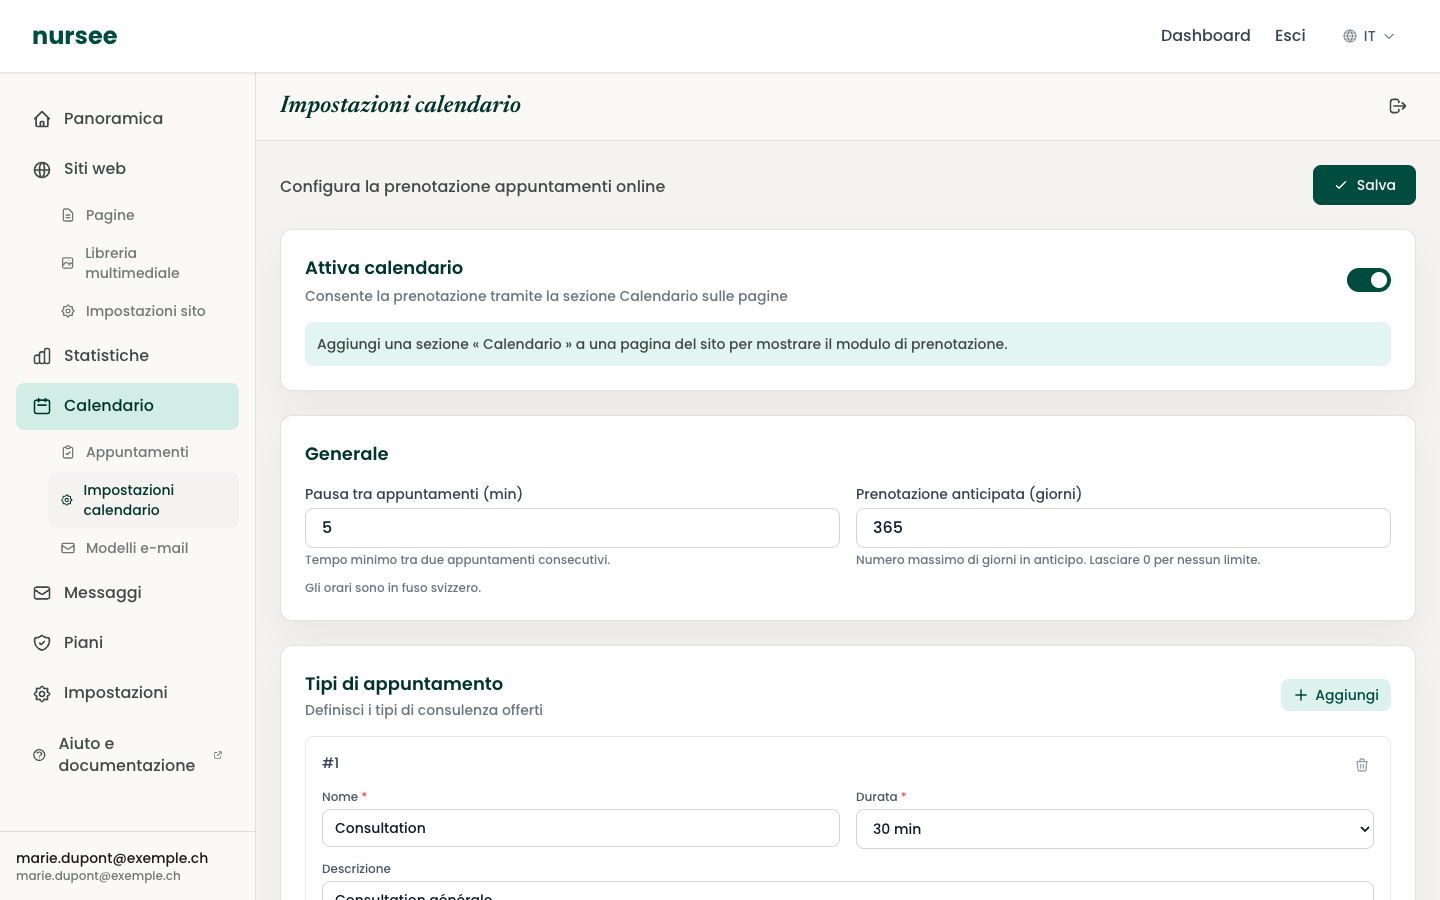Viewport: 1440px width, 900px height.
Task: Click the Pausa tra appuntamenti field
Action: 572,528
